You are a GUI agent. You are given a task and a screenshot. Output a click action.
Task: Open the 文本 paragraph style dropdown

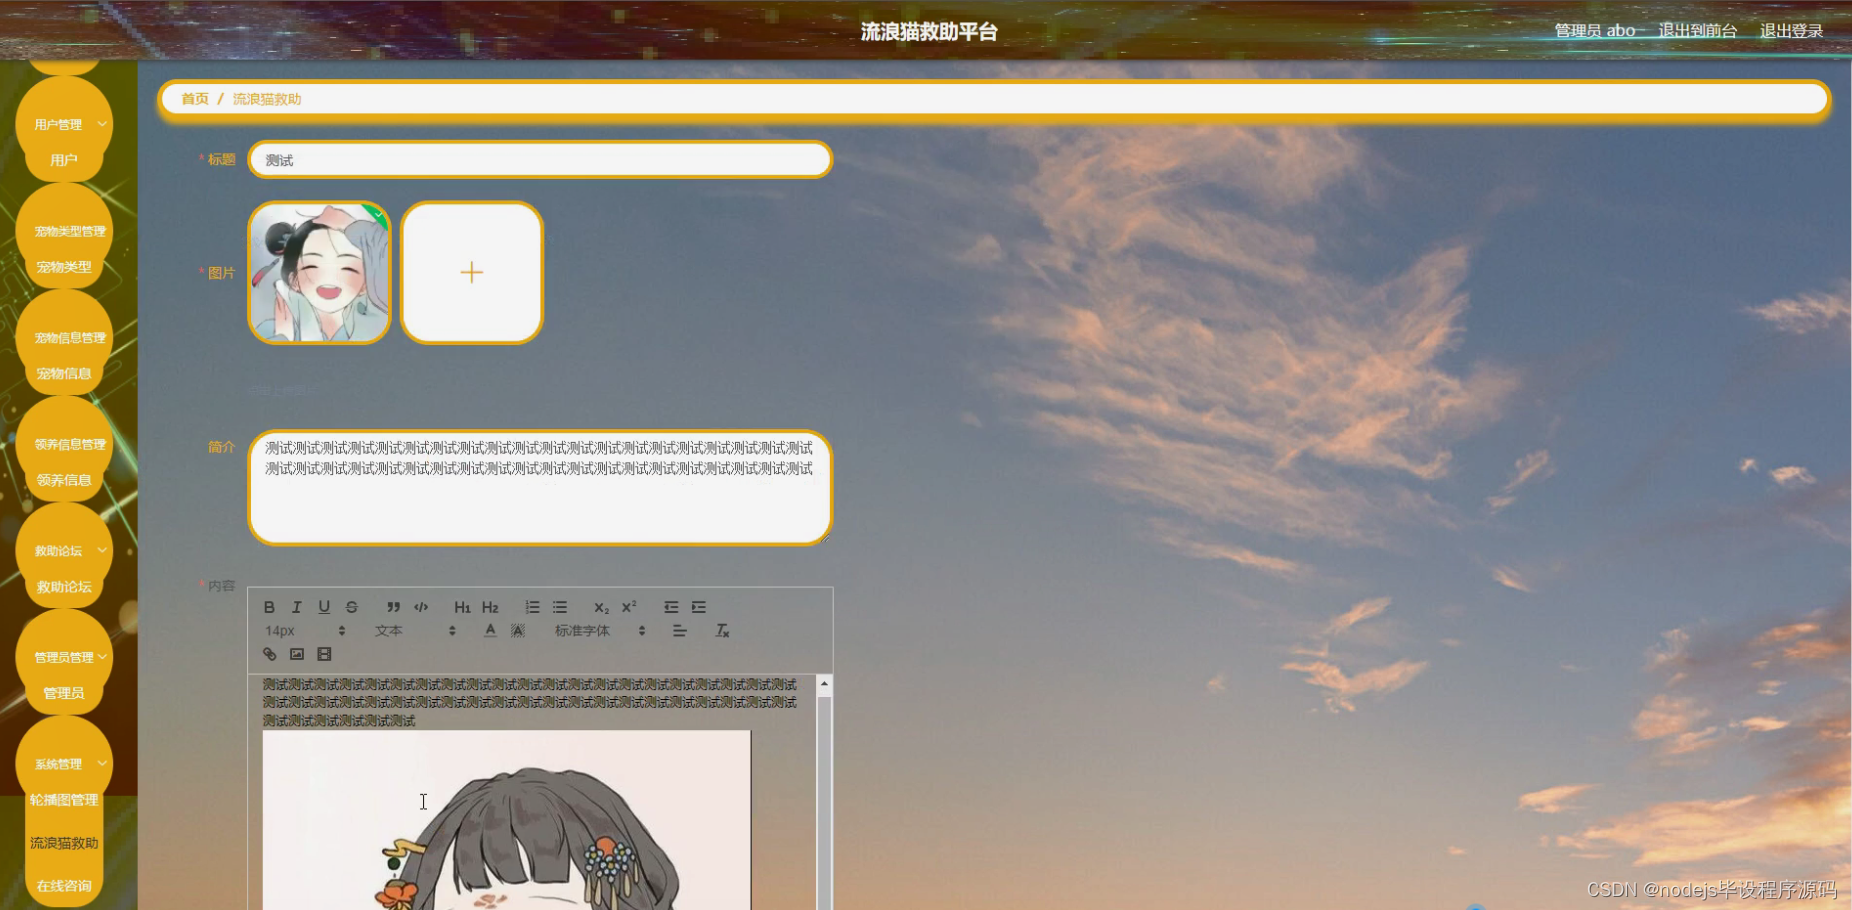[x=416, y=631]
